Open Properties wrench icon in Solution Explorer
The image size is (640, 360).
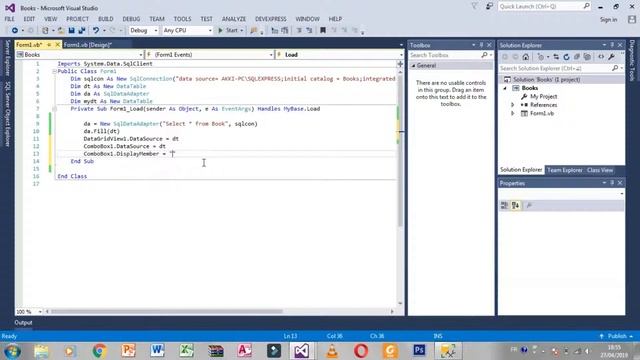[x=611, y=57]
